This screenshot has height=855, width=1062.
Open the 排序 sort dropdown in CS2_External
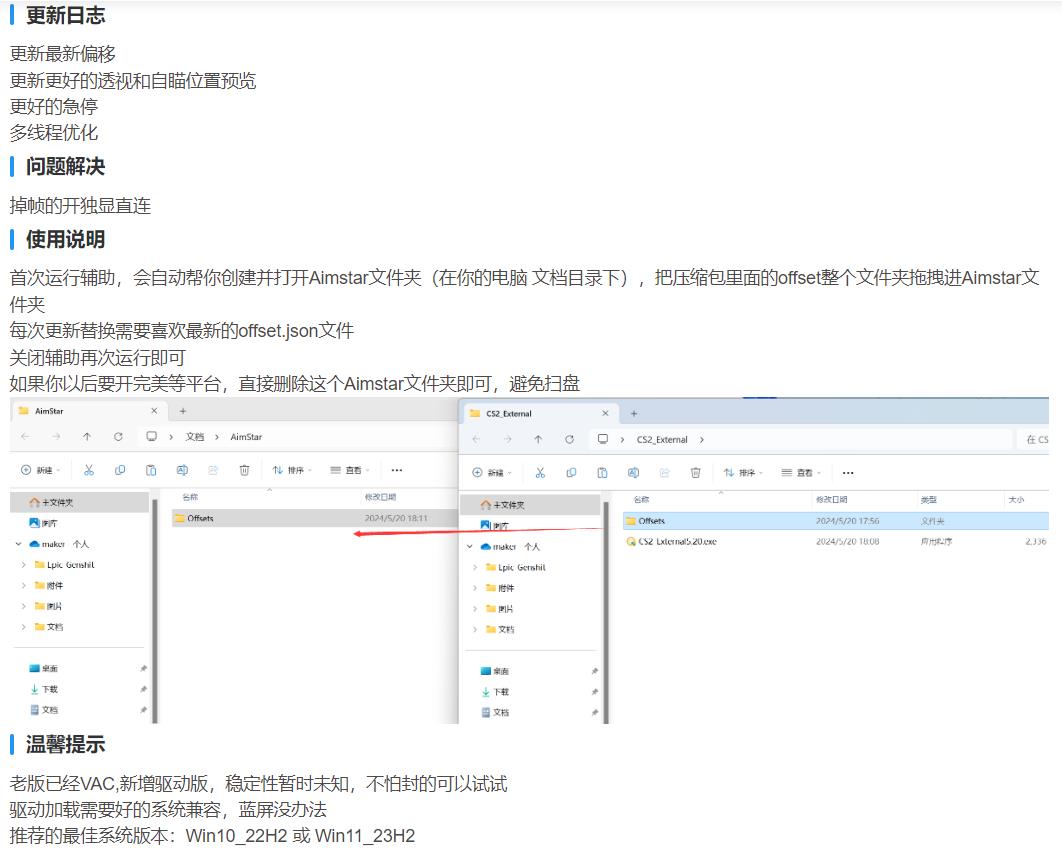pos(743,473)
